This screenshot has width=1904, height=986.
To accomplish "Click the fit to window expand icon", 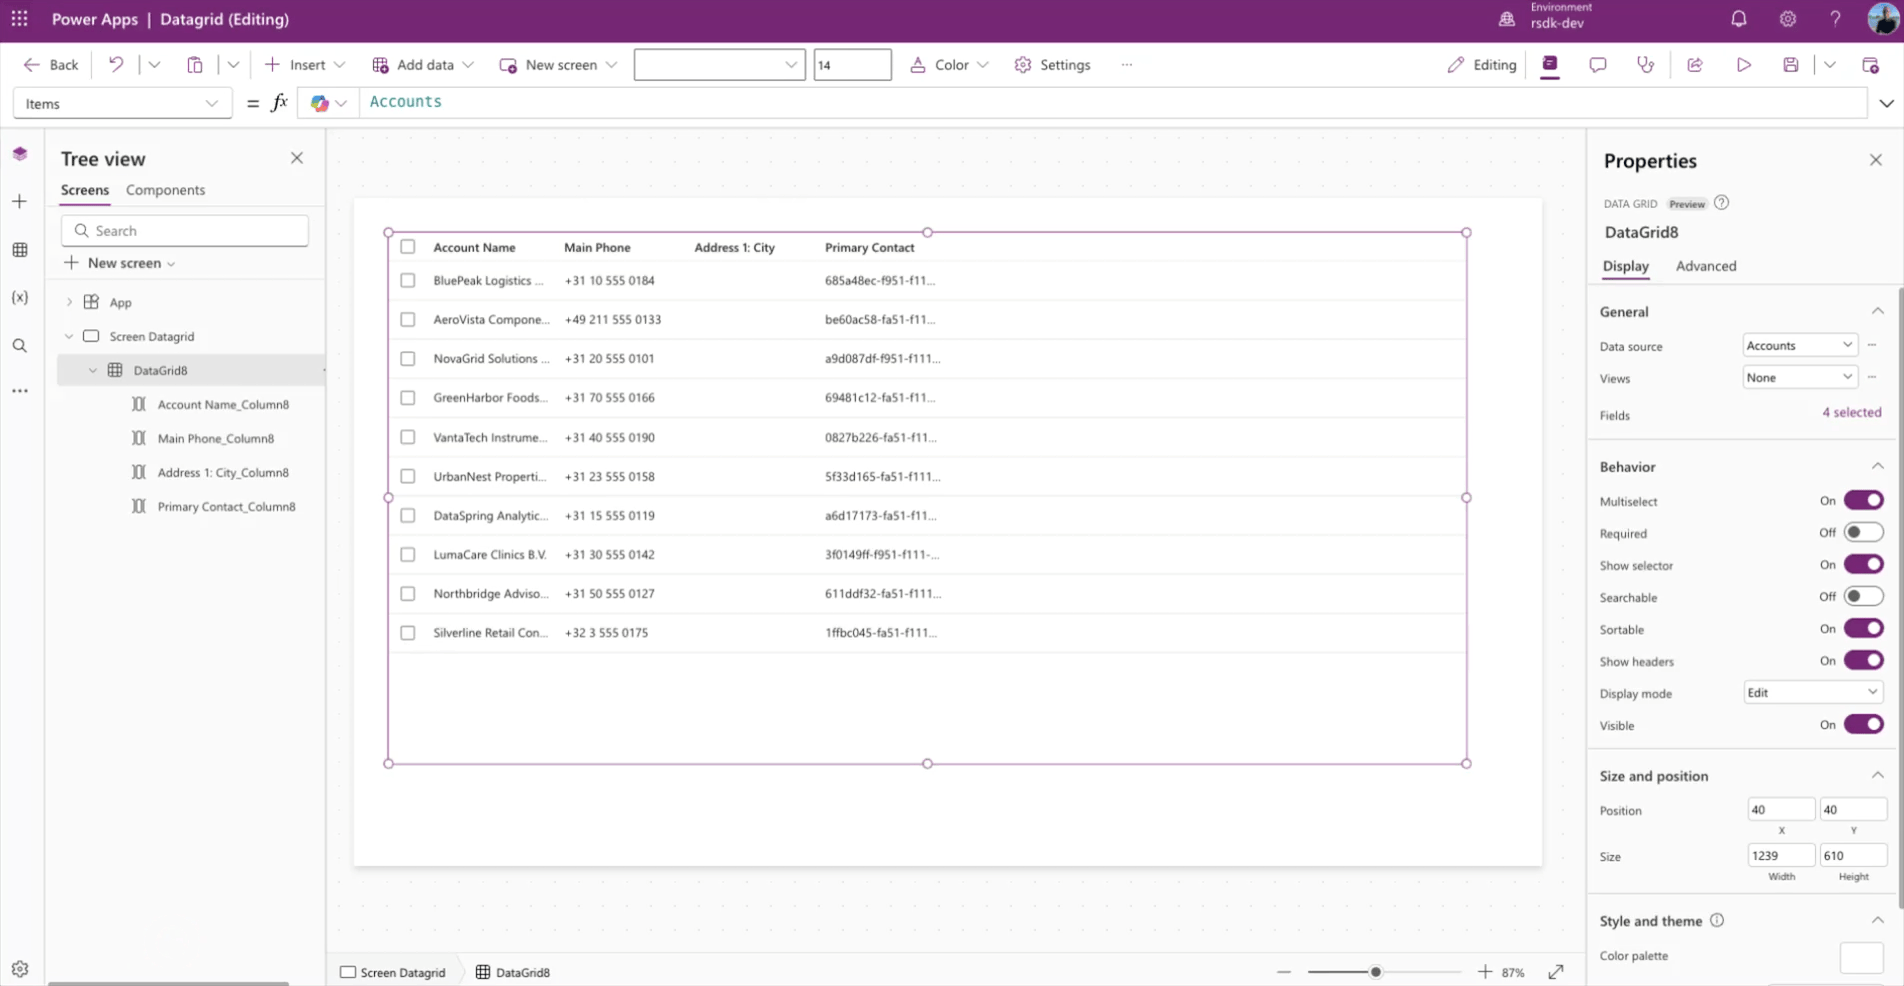I will click(1556, 972).
